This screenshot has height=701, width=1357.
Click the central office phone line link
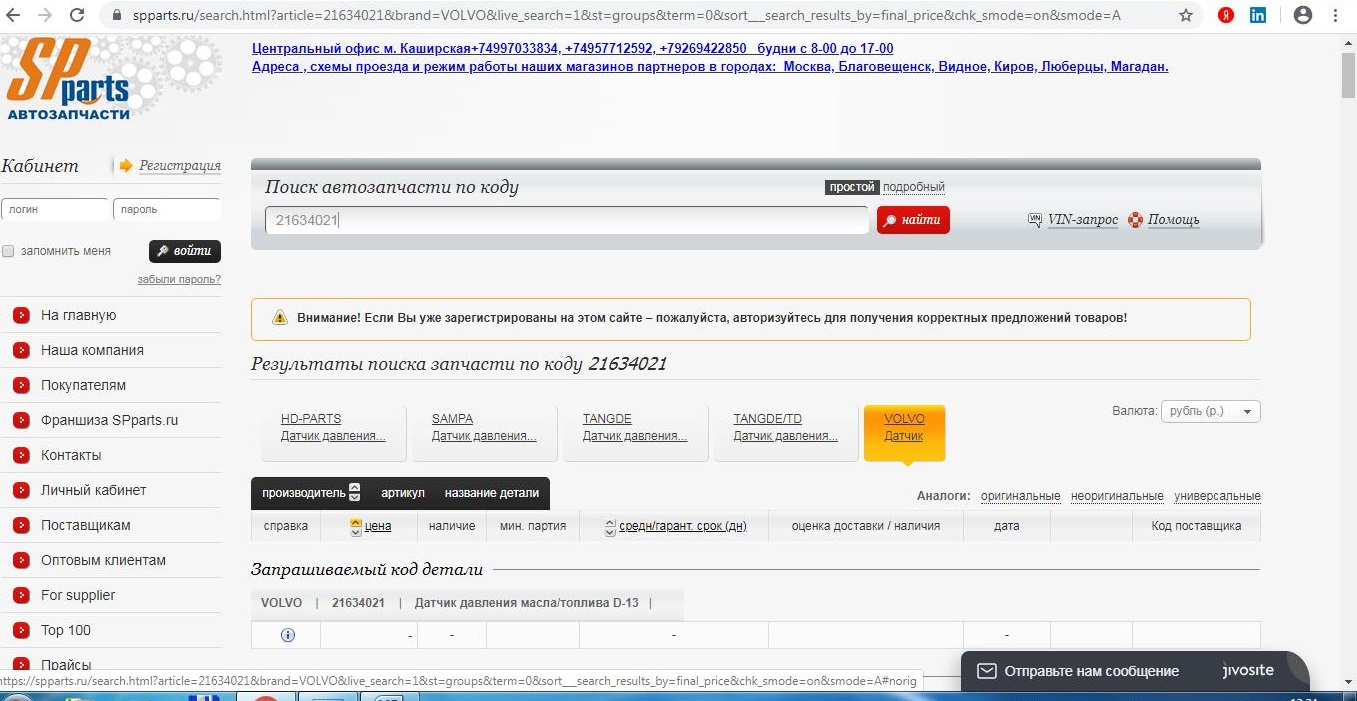coord(573,48)
